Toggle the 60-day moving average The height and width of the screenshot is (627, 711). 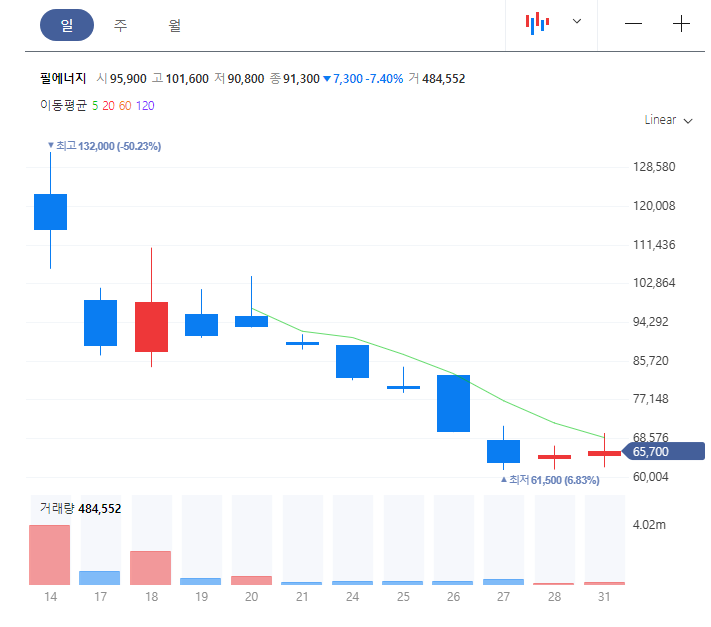point(125,106)
